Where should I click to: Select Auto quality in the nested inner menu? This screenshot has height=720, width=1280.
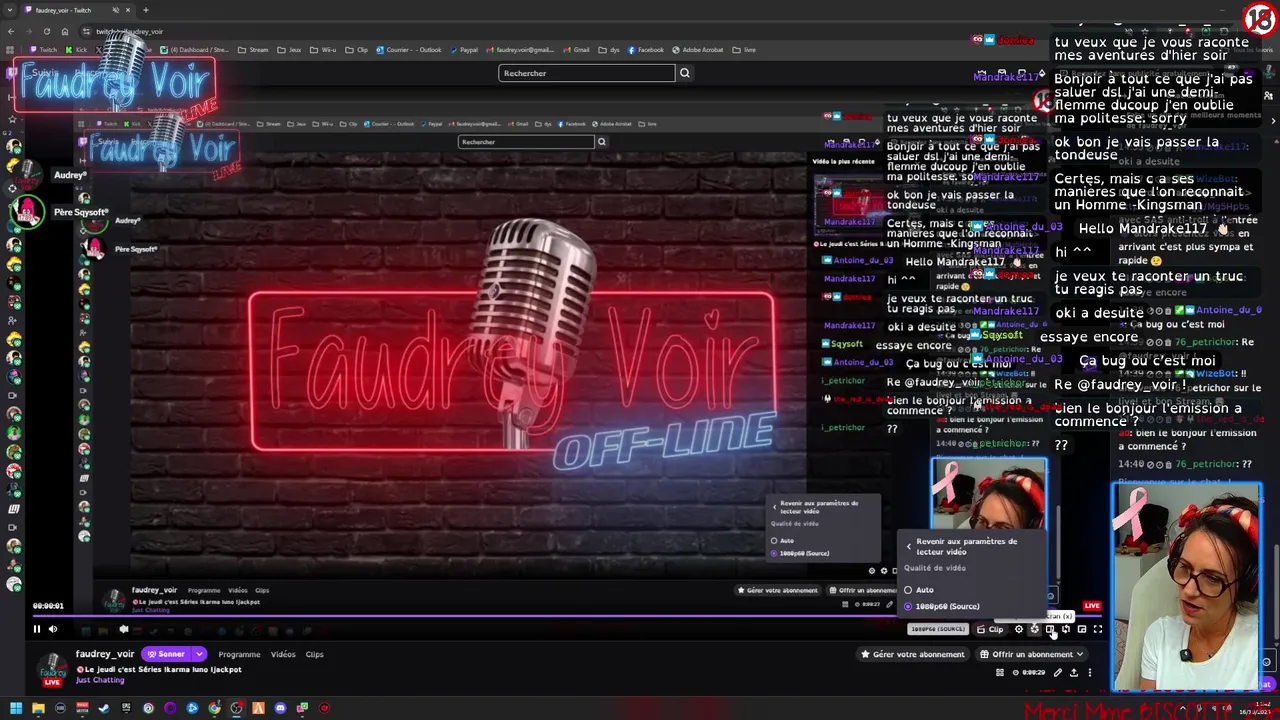click(x=782, y=541)
